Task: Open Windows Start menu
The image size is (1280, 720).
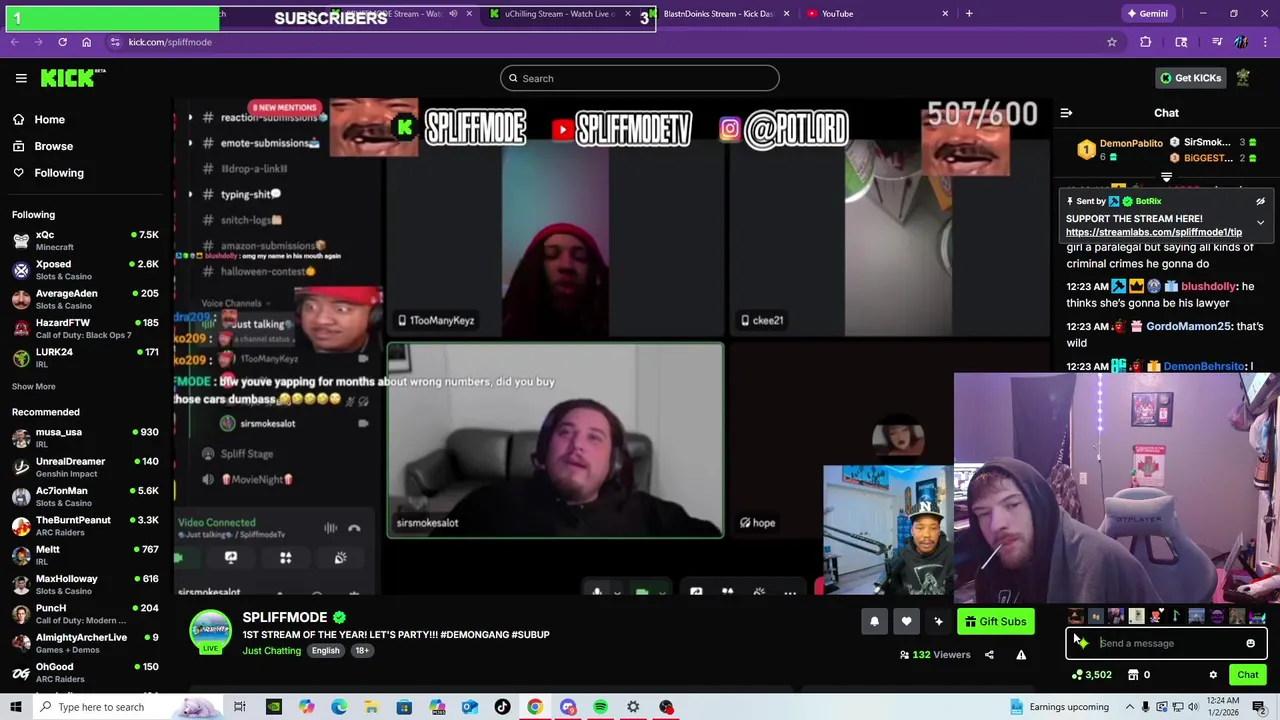Action: pyautogui.click(x=15, y=707)
